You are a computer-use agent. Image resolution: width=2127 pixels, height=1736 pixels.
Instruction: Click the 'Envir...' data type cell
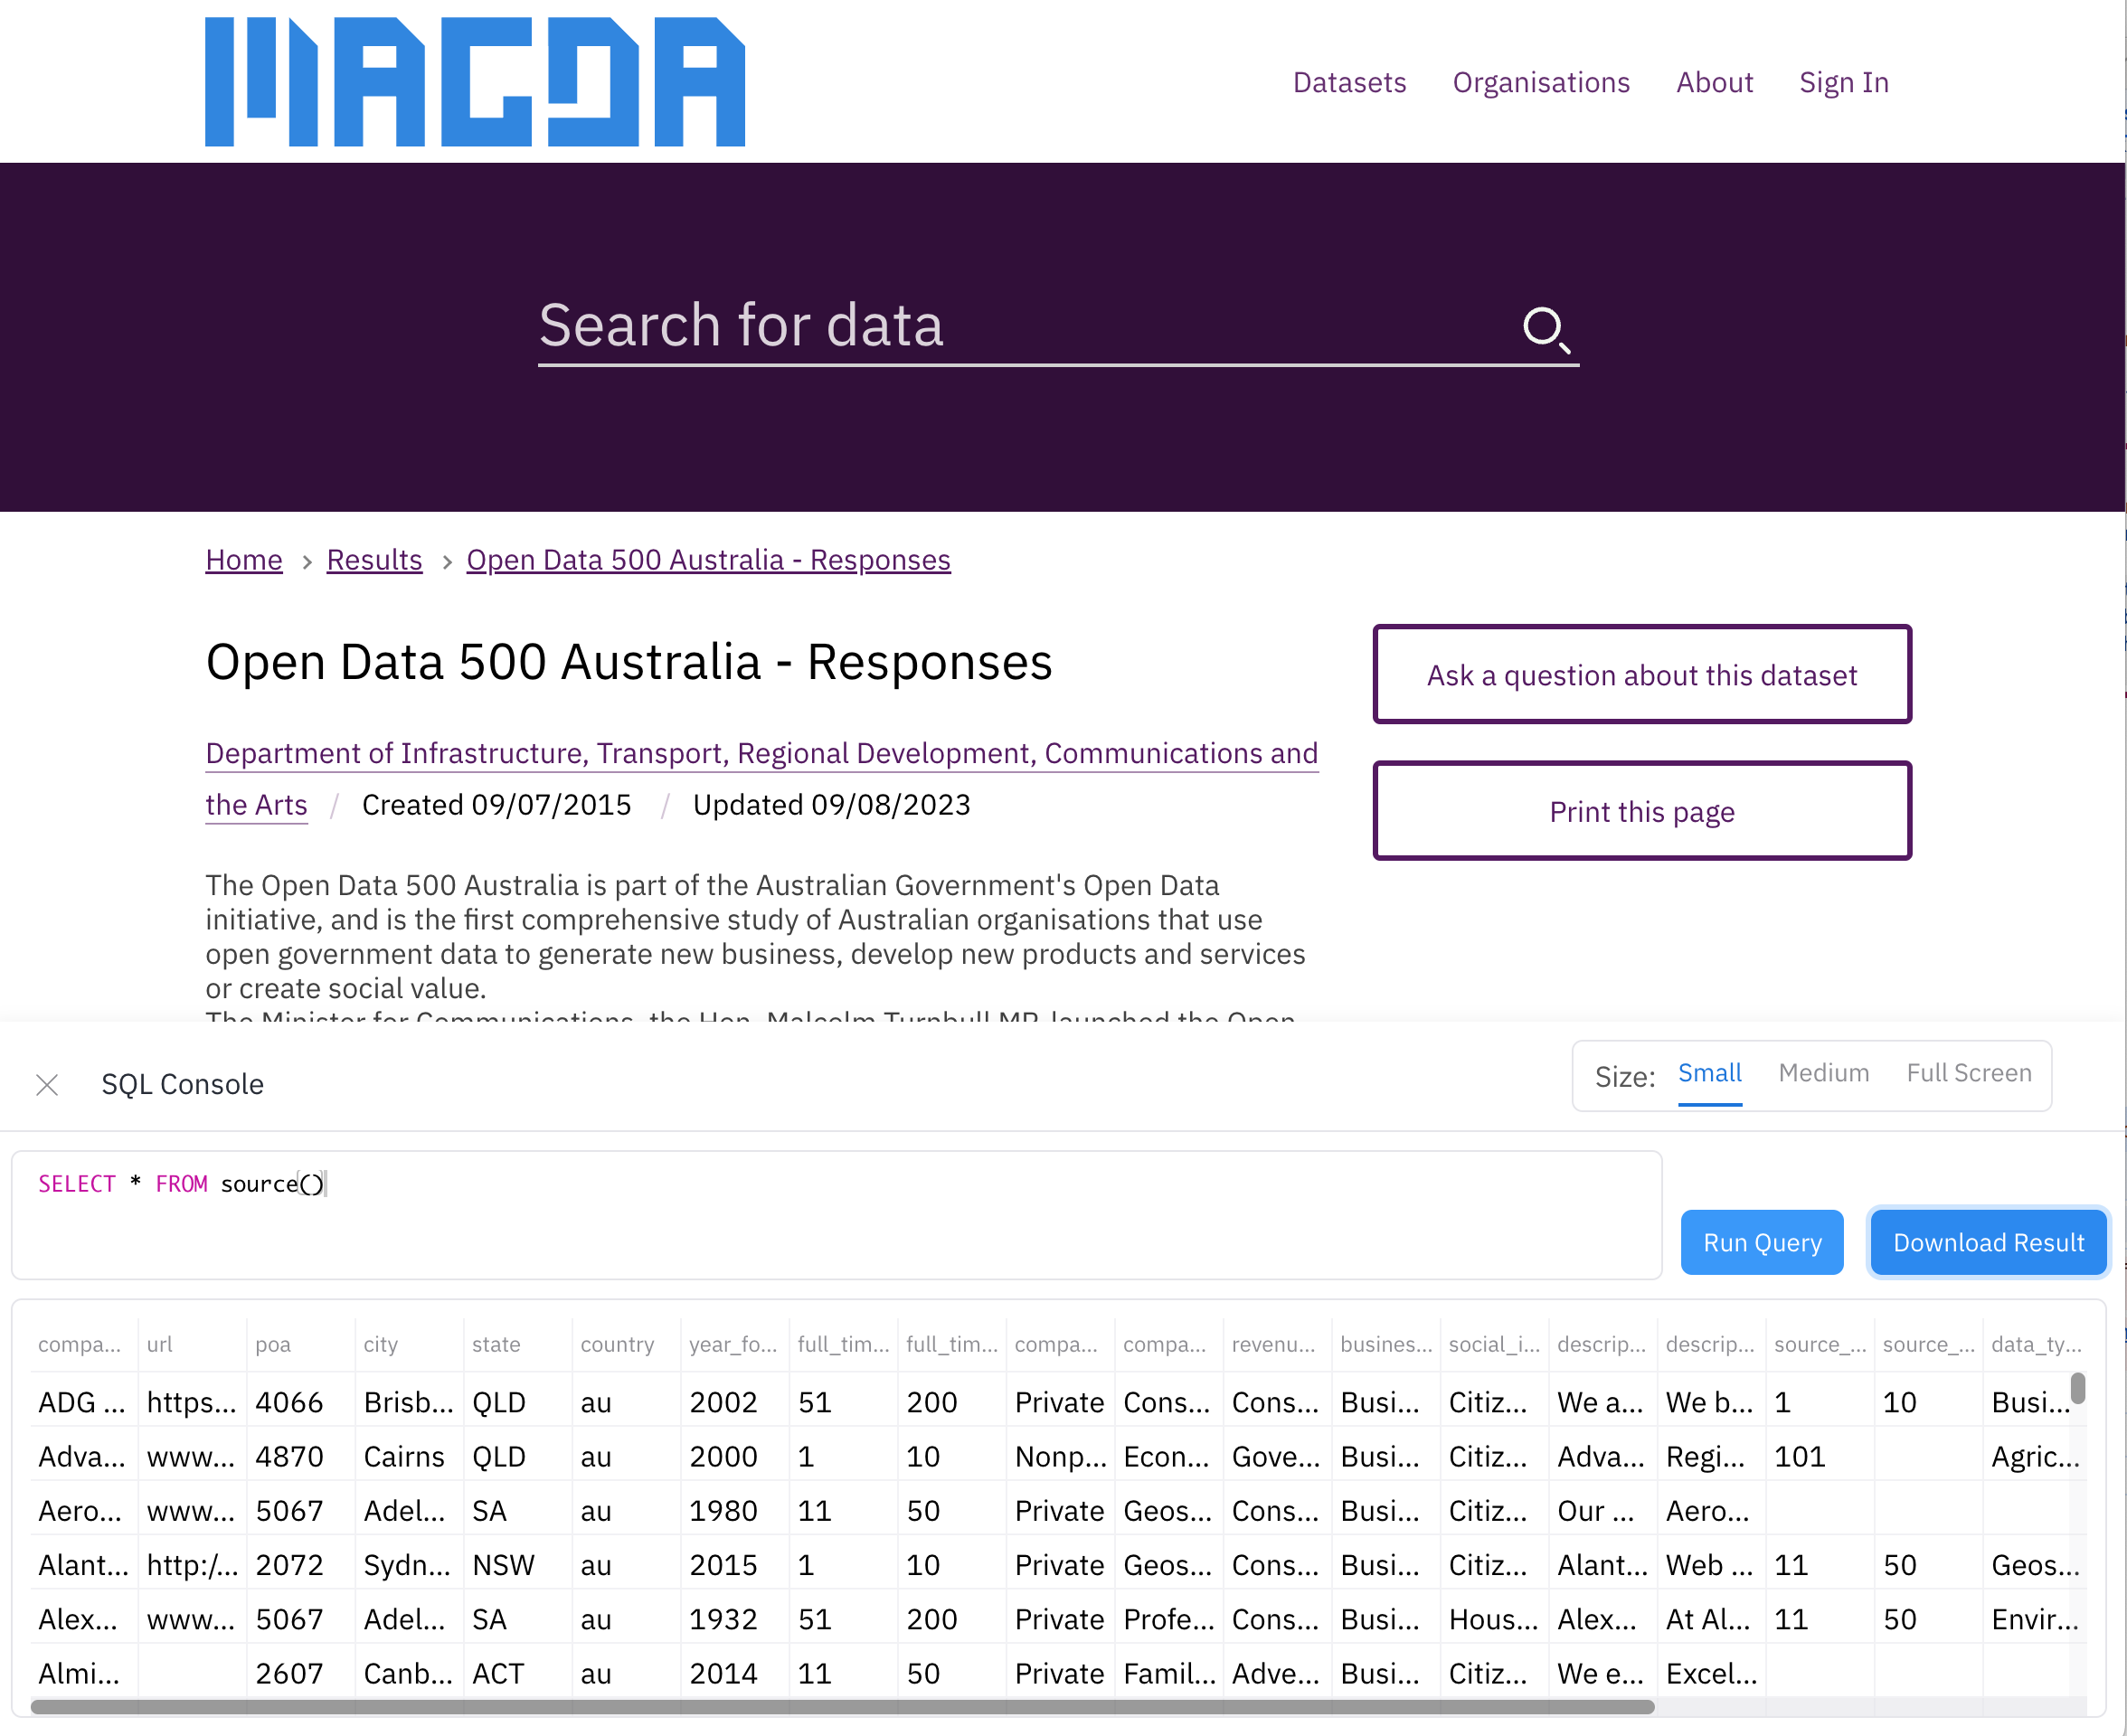pyautogui.click(x=2035, y=1620)
